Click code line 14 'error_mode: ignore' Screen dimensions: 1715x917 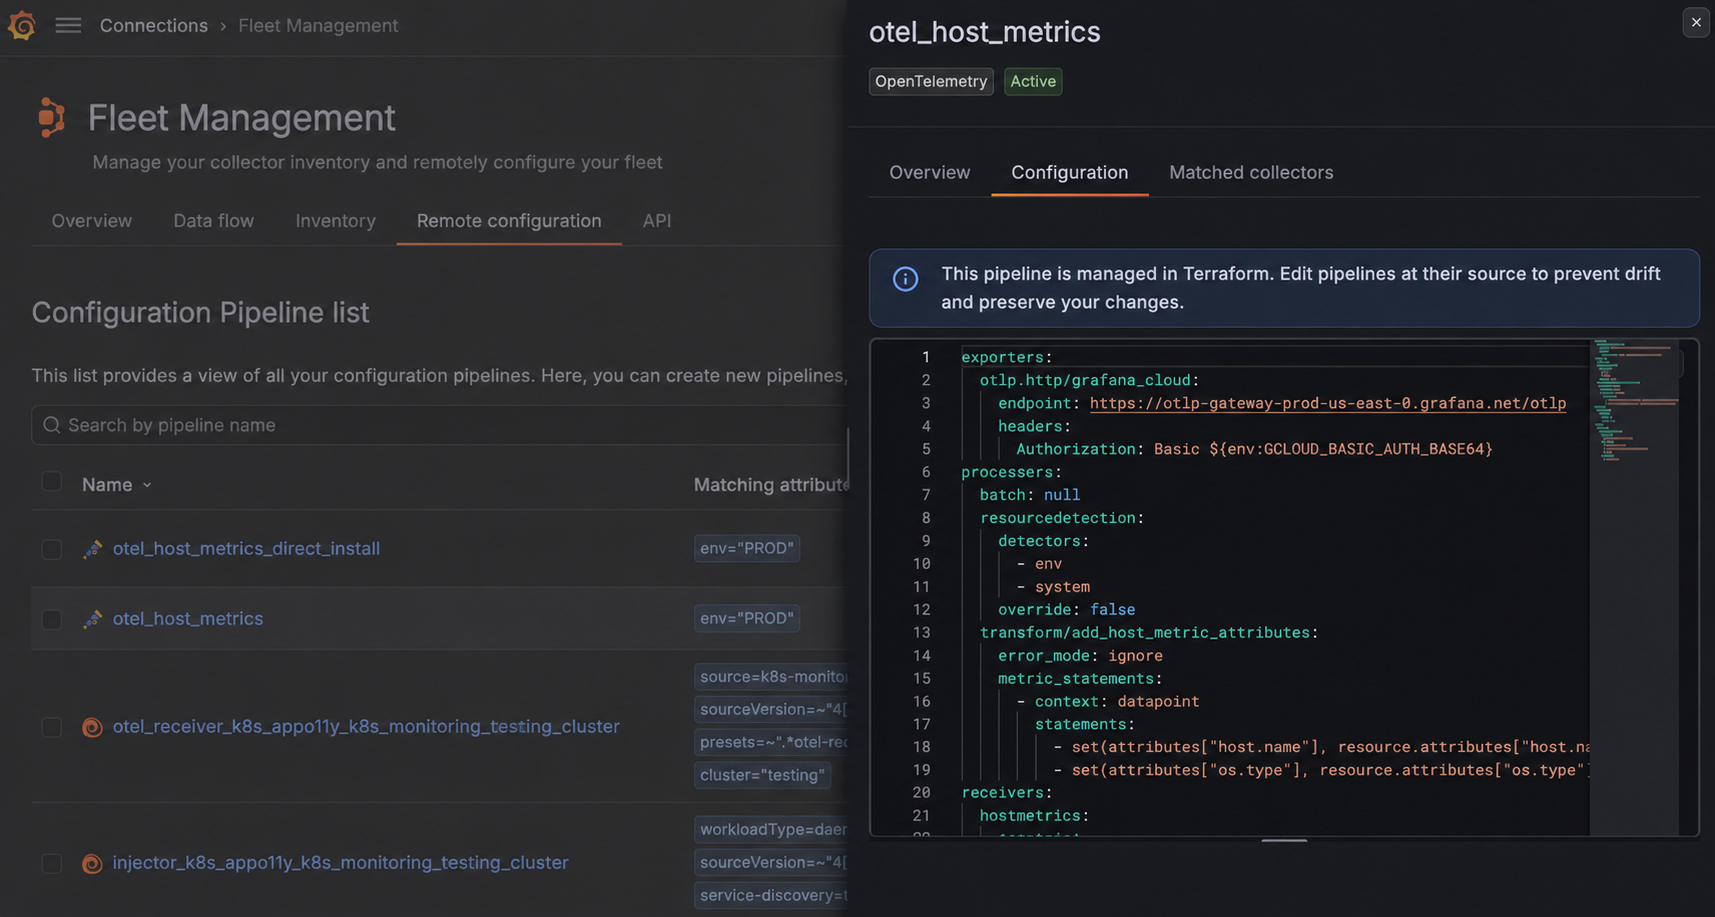(1080, 656)
